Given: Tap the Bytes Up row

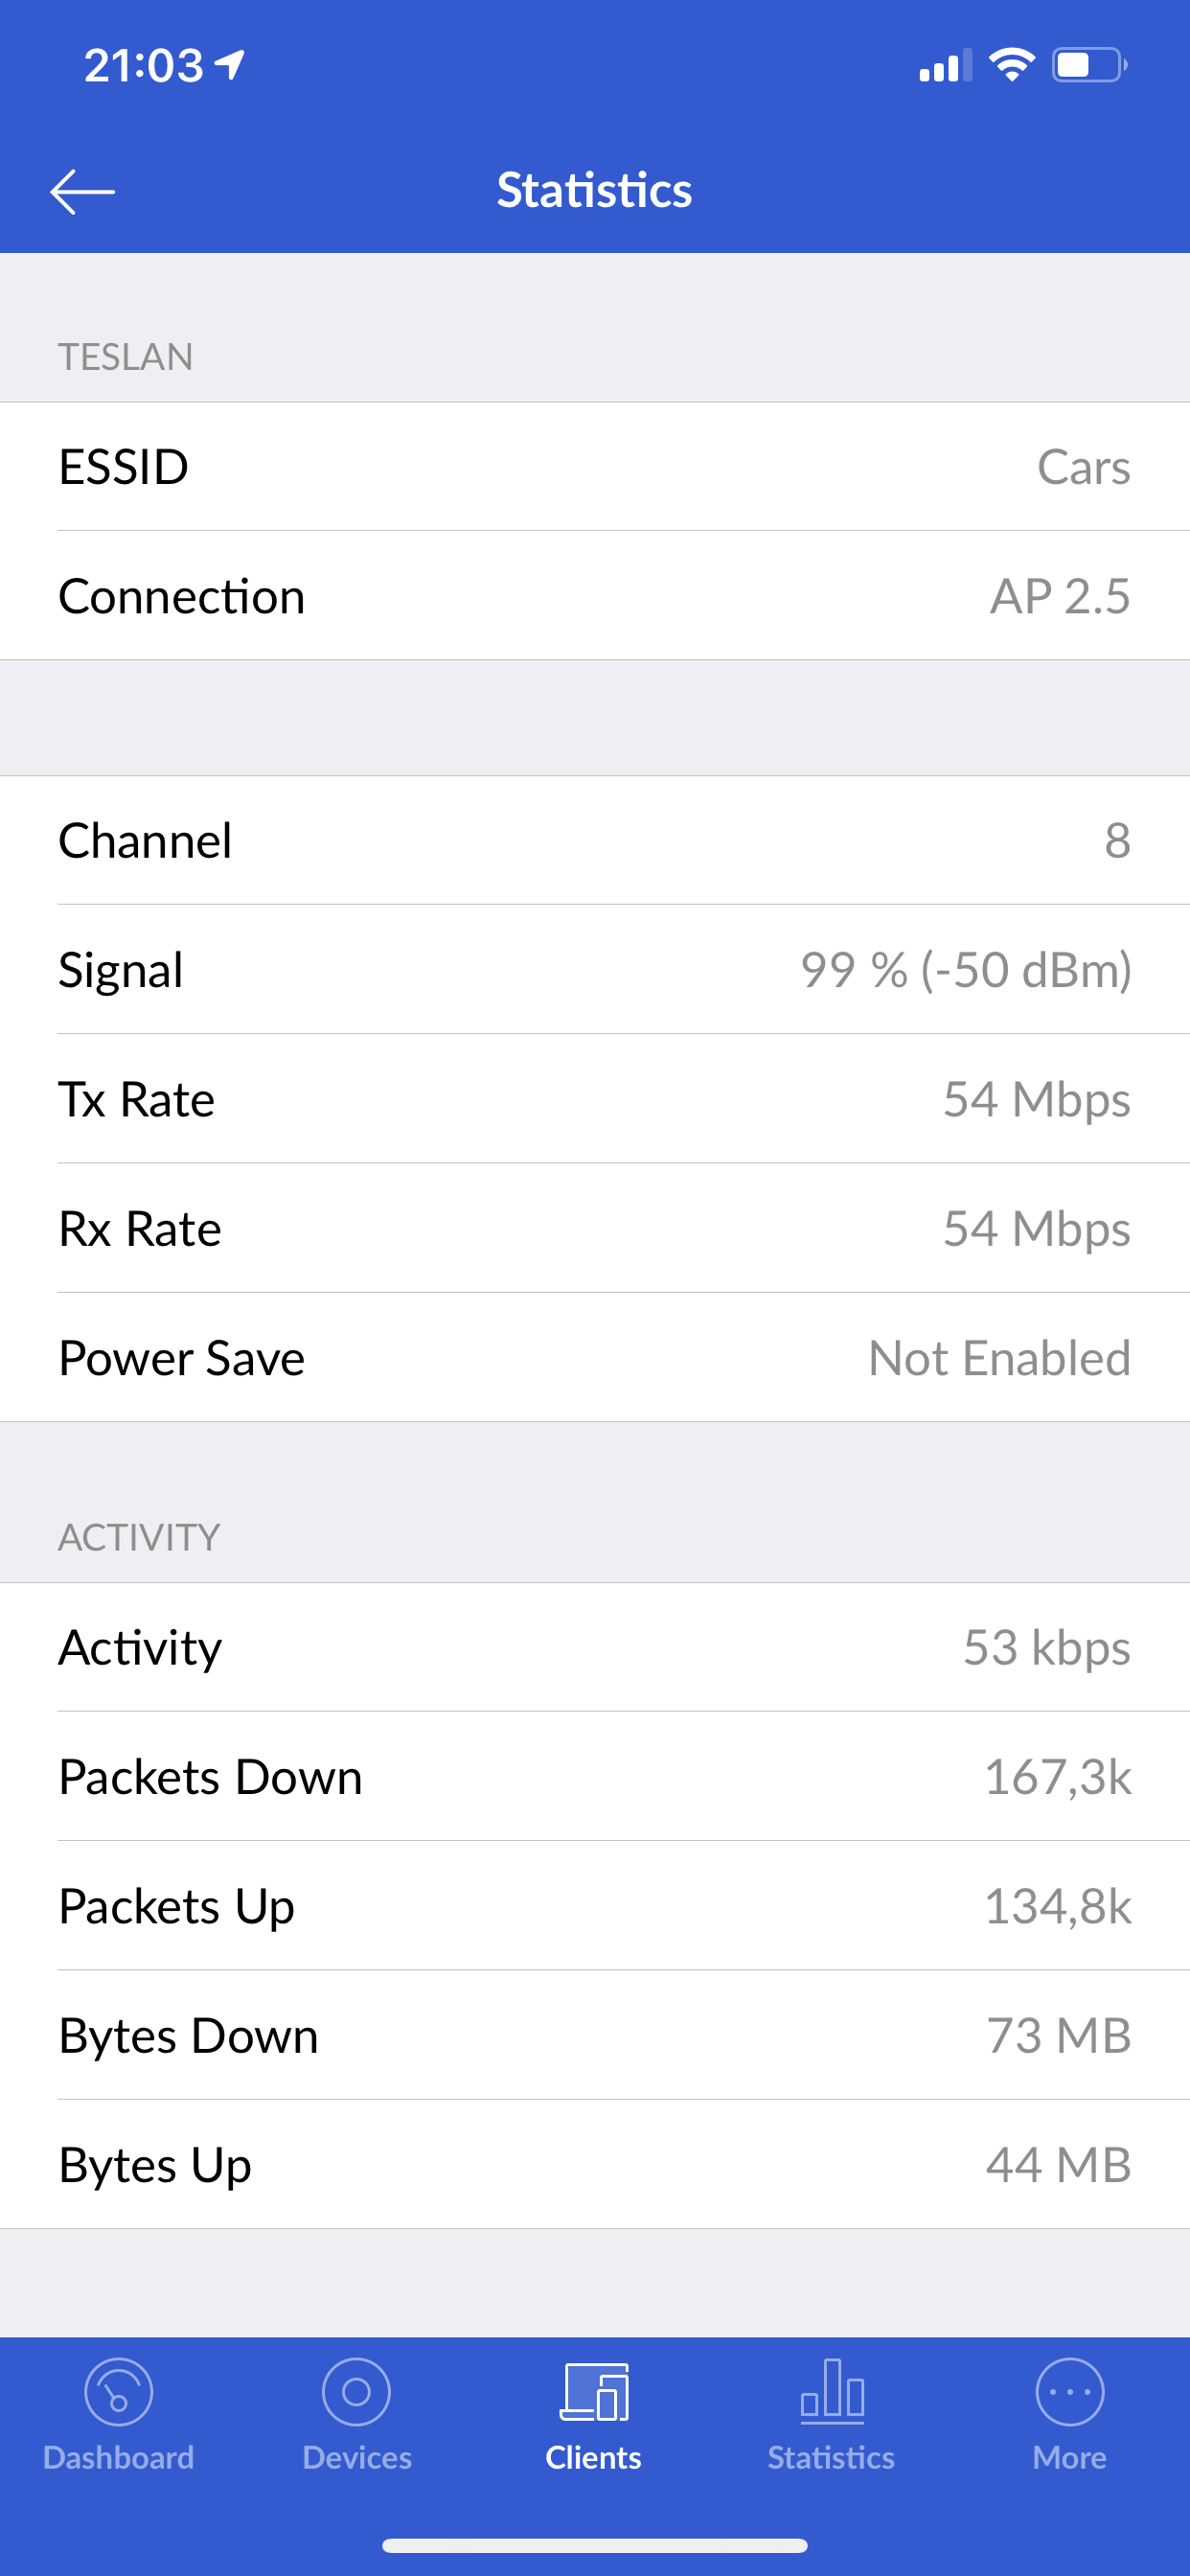Looking at the screenshot, I should 595,2165.
